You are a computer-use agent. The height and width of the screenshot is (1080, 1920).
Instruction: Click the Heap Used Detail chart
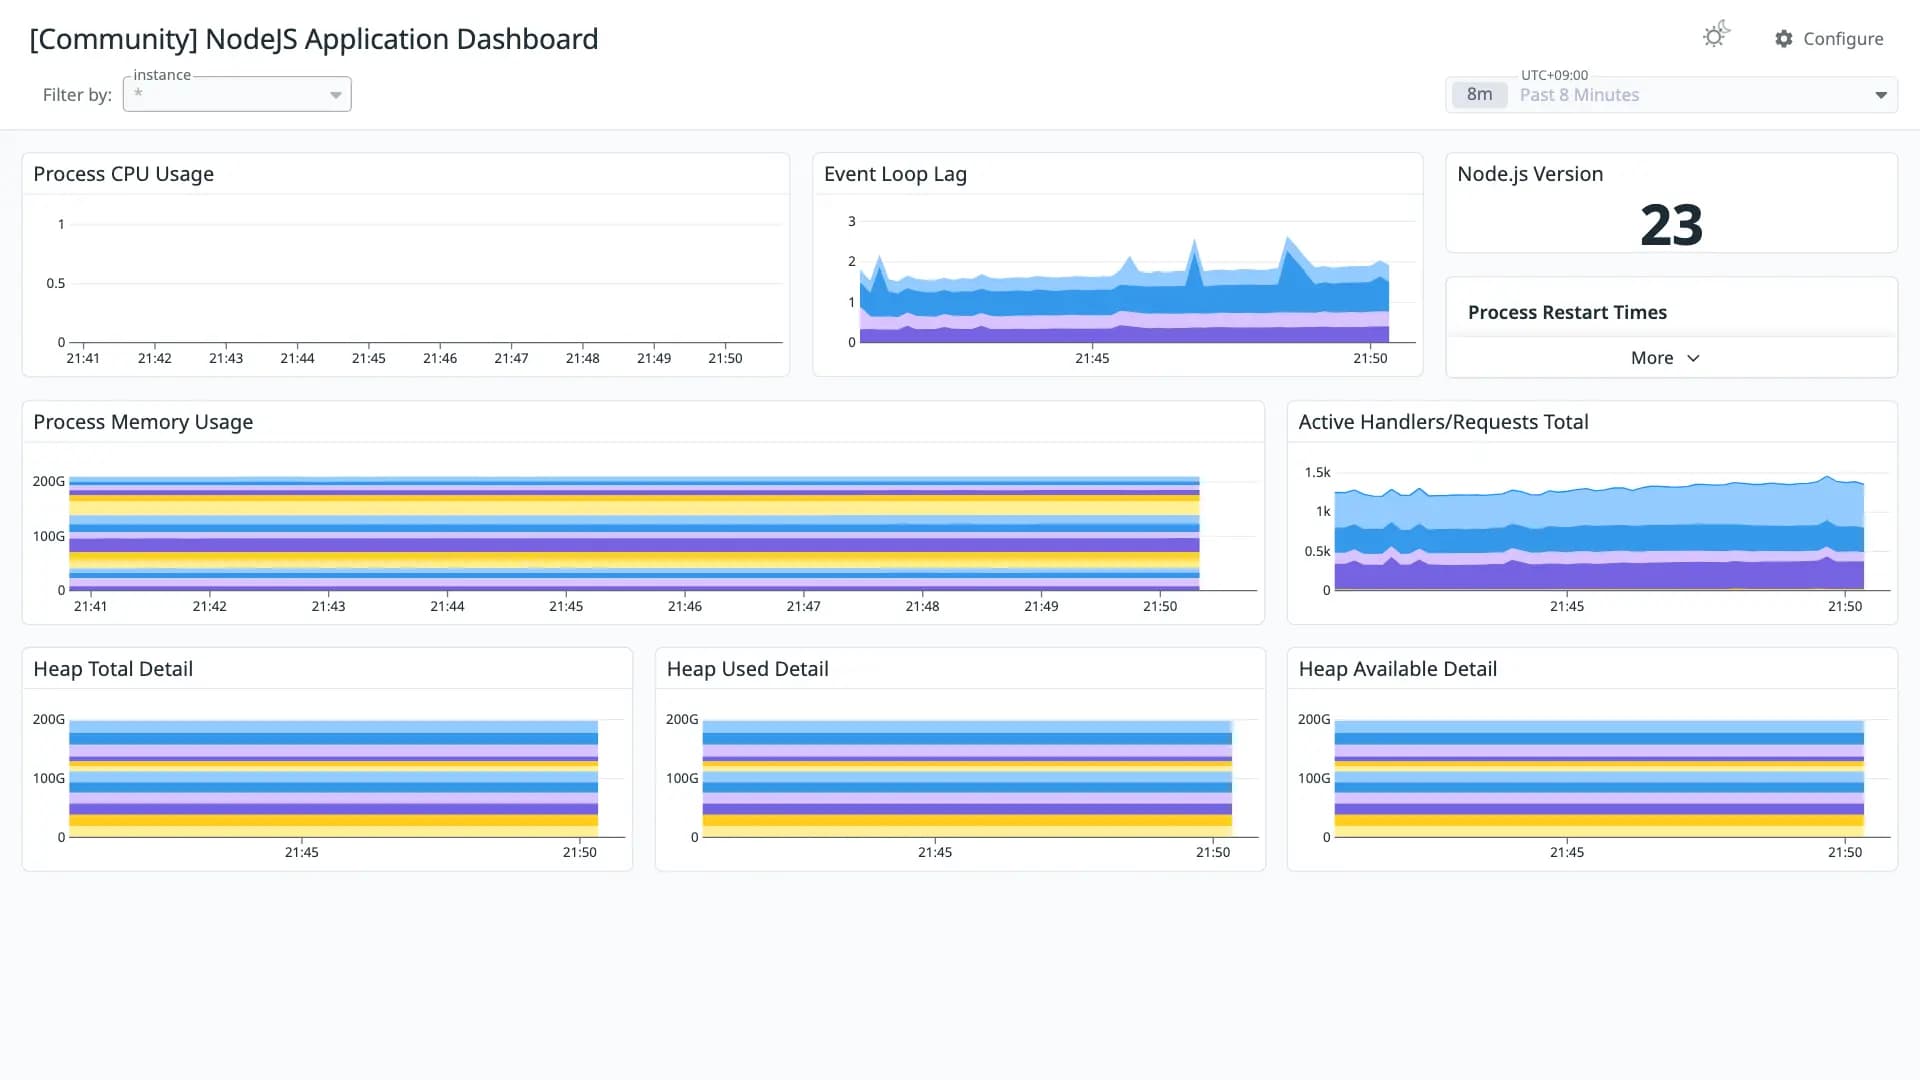click(x=967, y=778)
